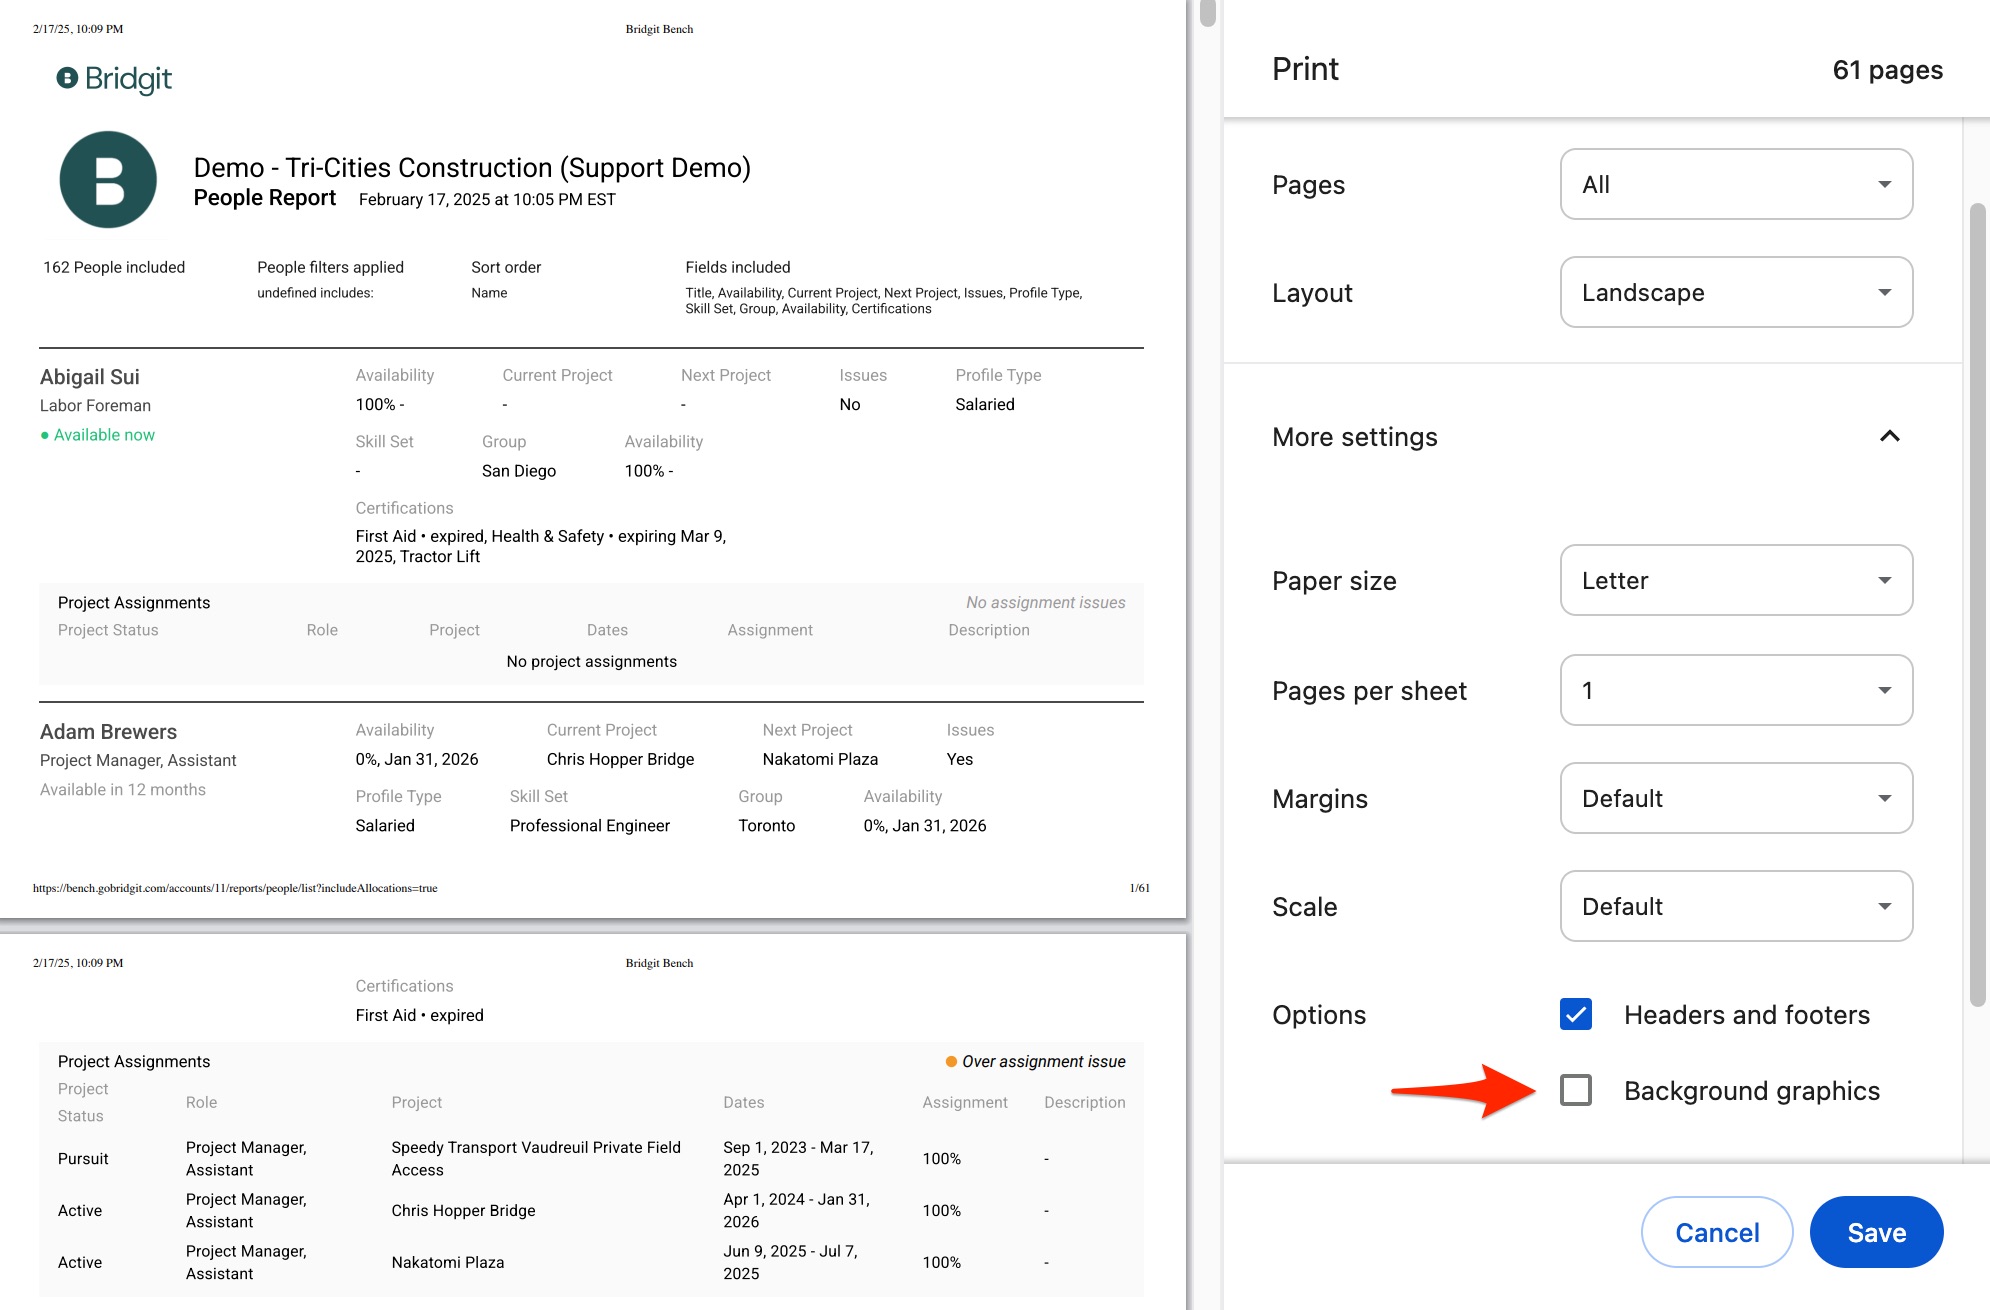Click the Pursuit project status cell
This screenshot has height=1310, width=1990.
tap(83, 1159)
